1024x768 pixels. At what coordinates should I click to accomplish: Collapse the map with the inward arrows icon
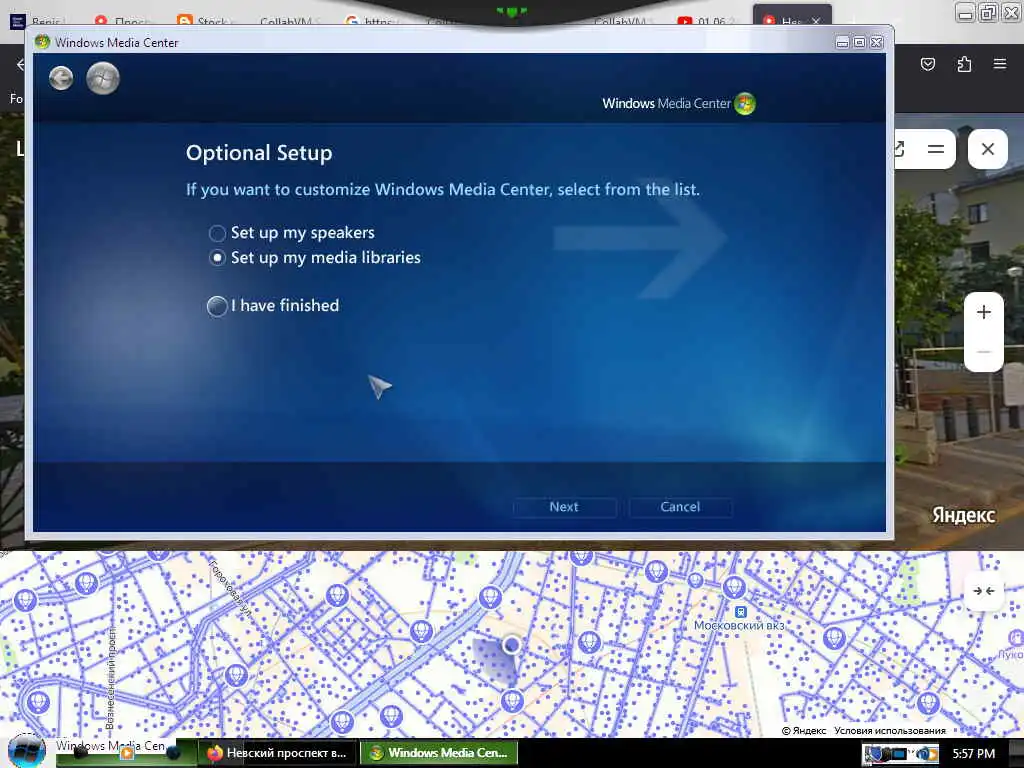[x=984, y=591]
